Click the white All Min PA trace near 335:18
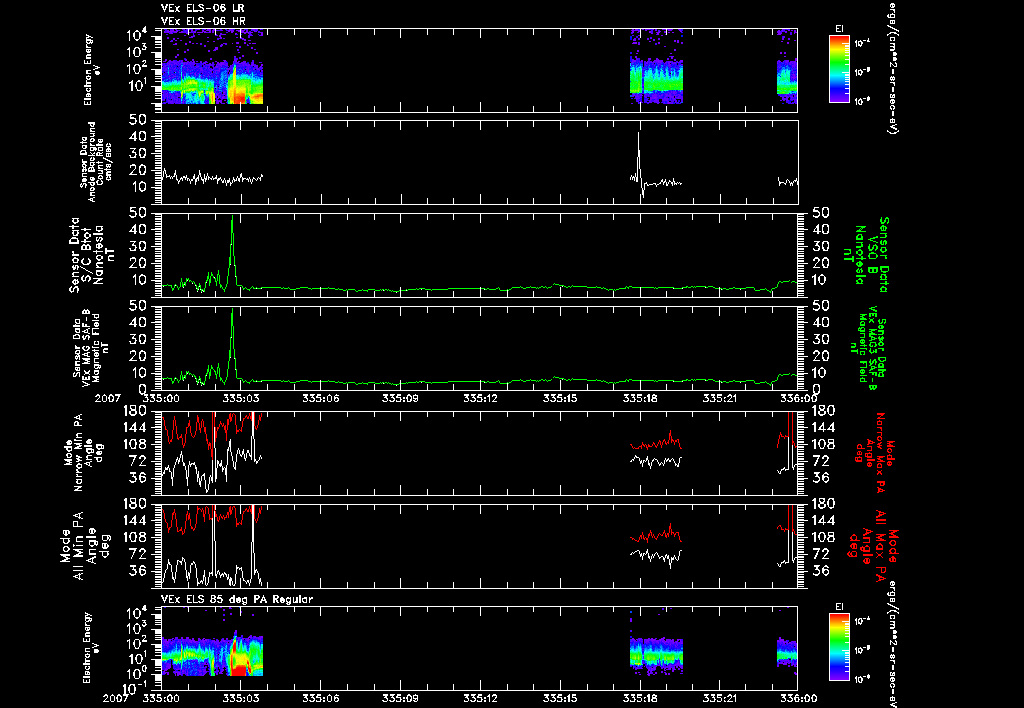This screenshot has height=708, width=1024. pos(656,556)
